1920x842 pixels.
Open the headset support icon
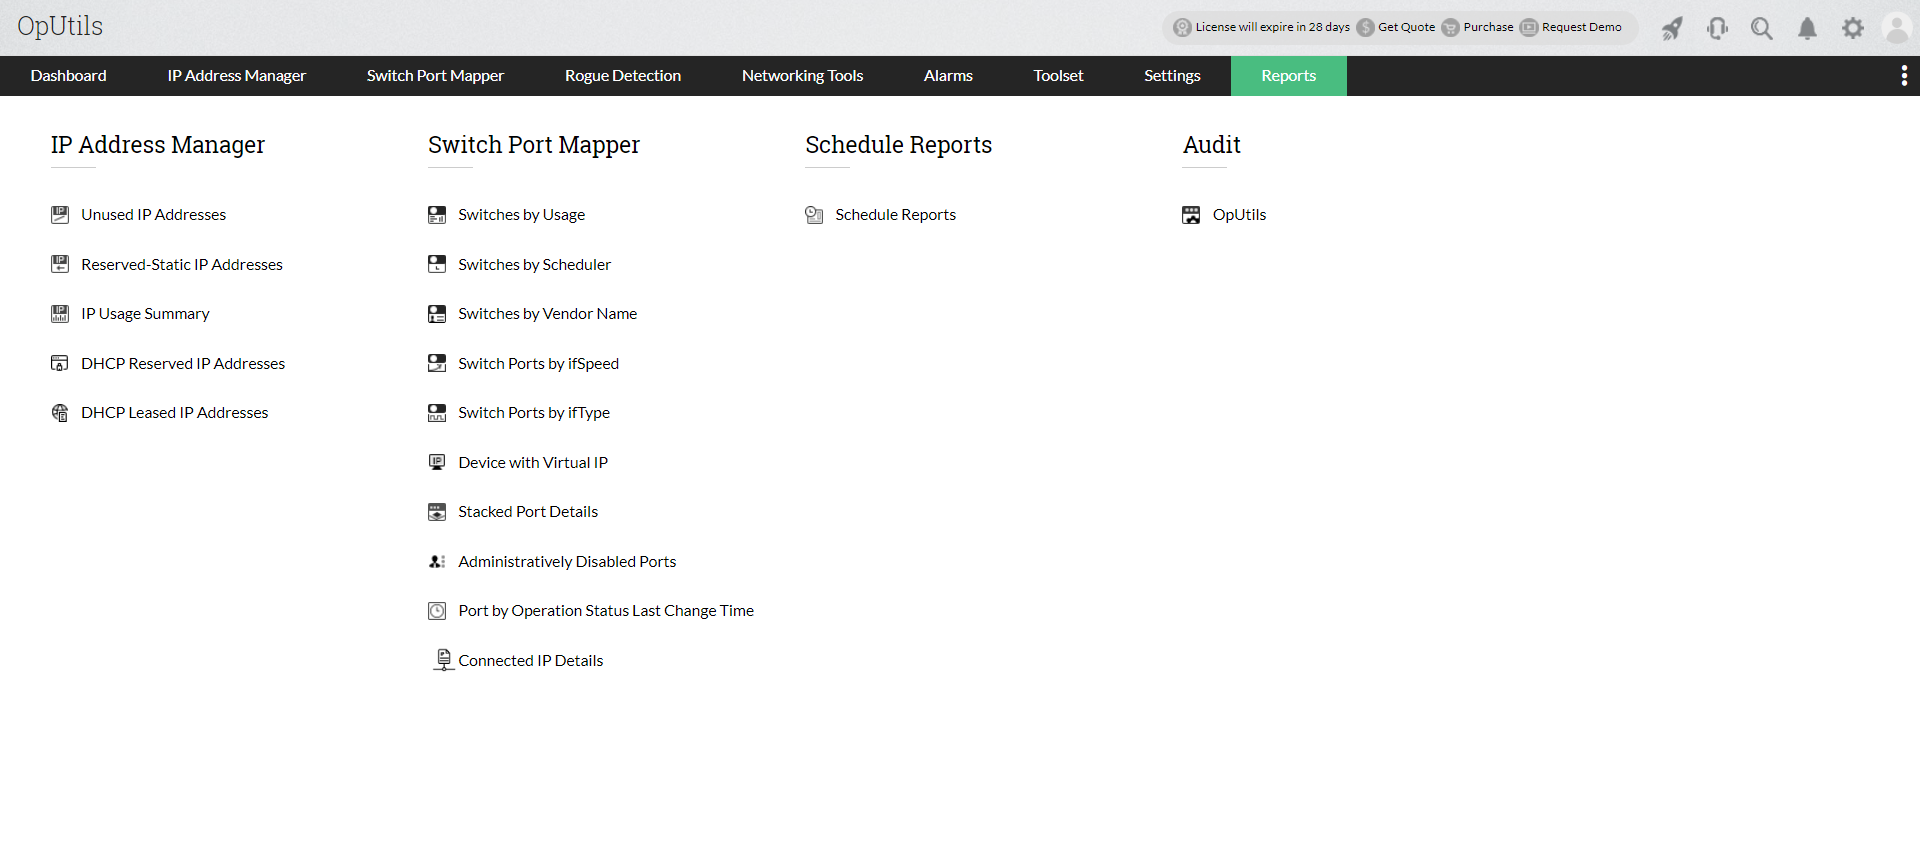(x=1717, y=28)
